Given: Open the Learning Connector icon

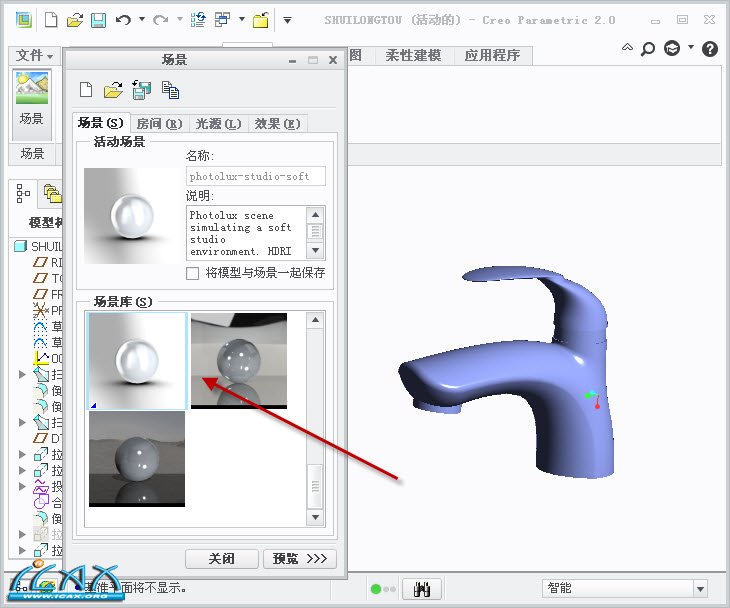Looking at the screenshot, I should click(672, 48).
